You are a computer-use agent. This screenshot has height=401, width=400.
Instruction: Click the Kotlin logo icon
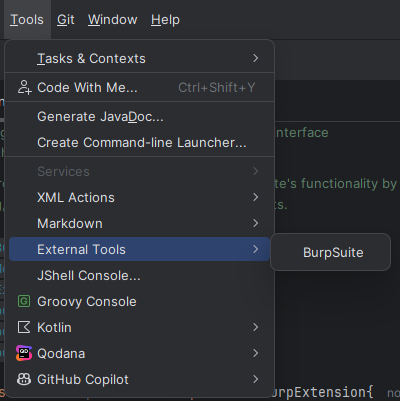(24, 327)
